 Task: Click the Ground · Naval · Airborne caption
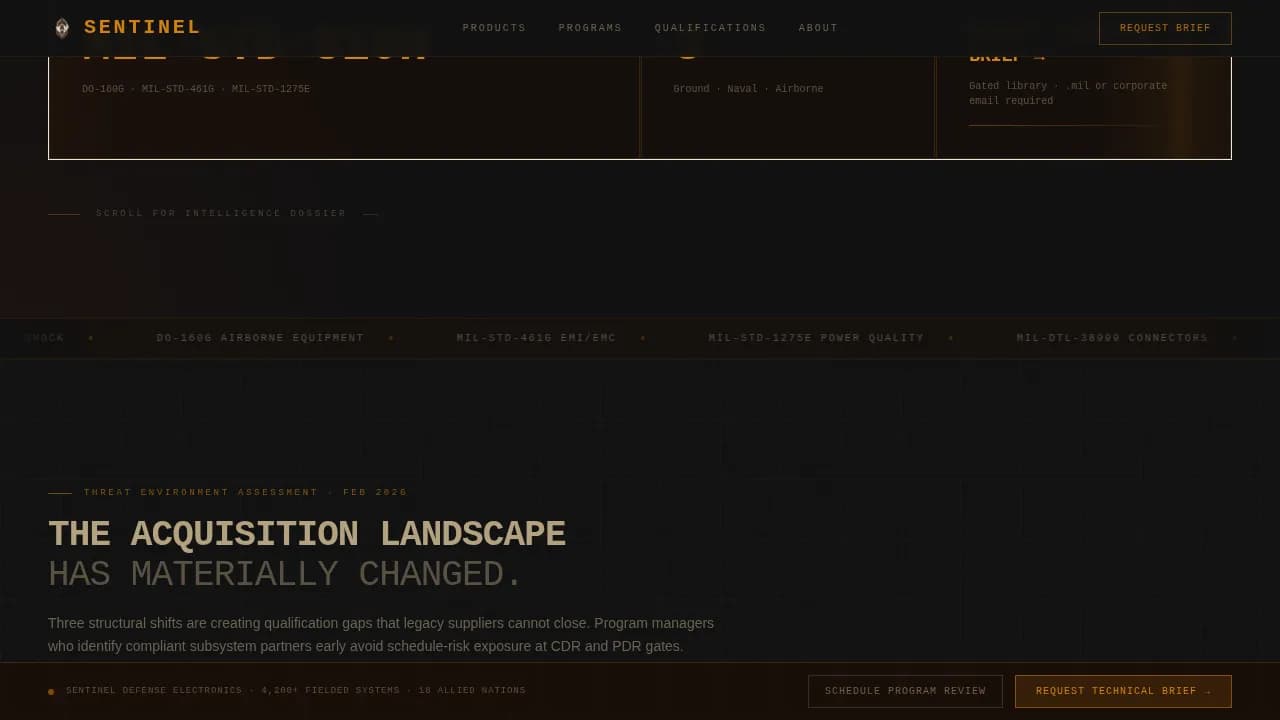(x=748, y=89)
